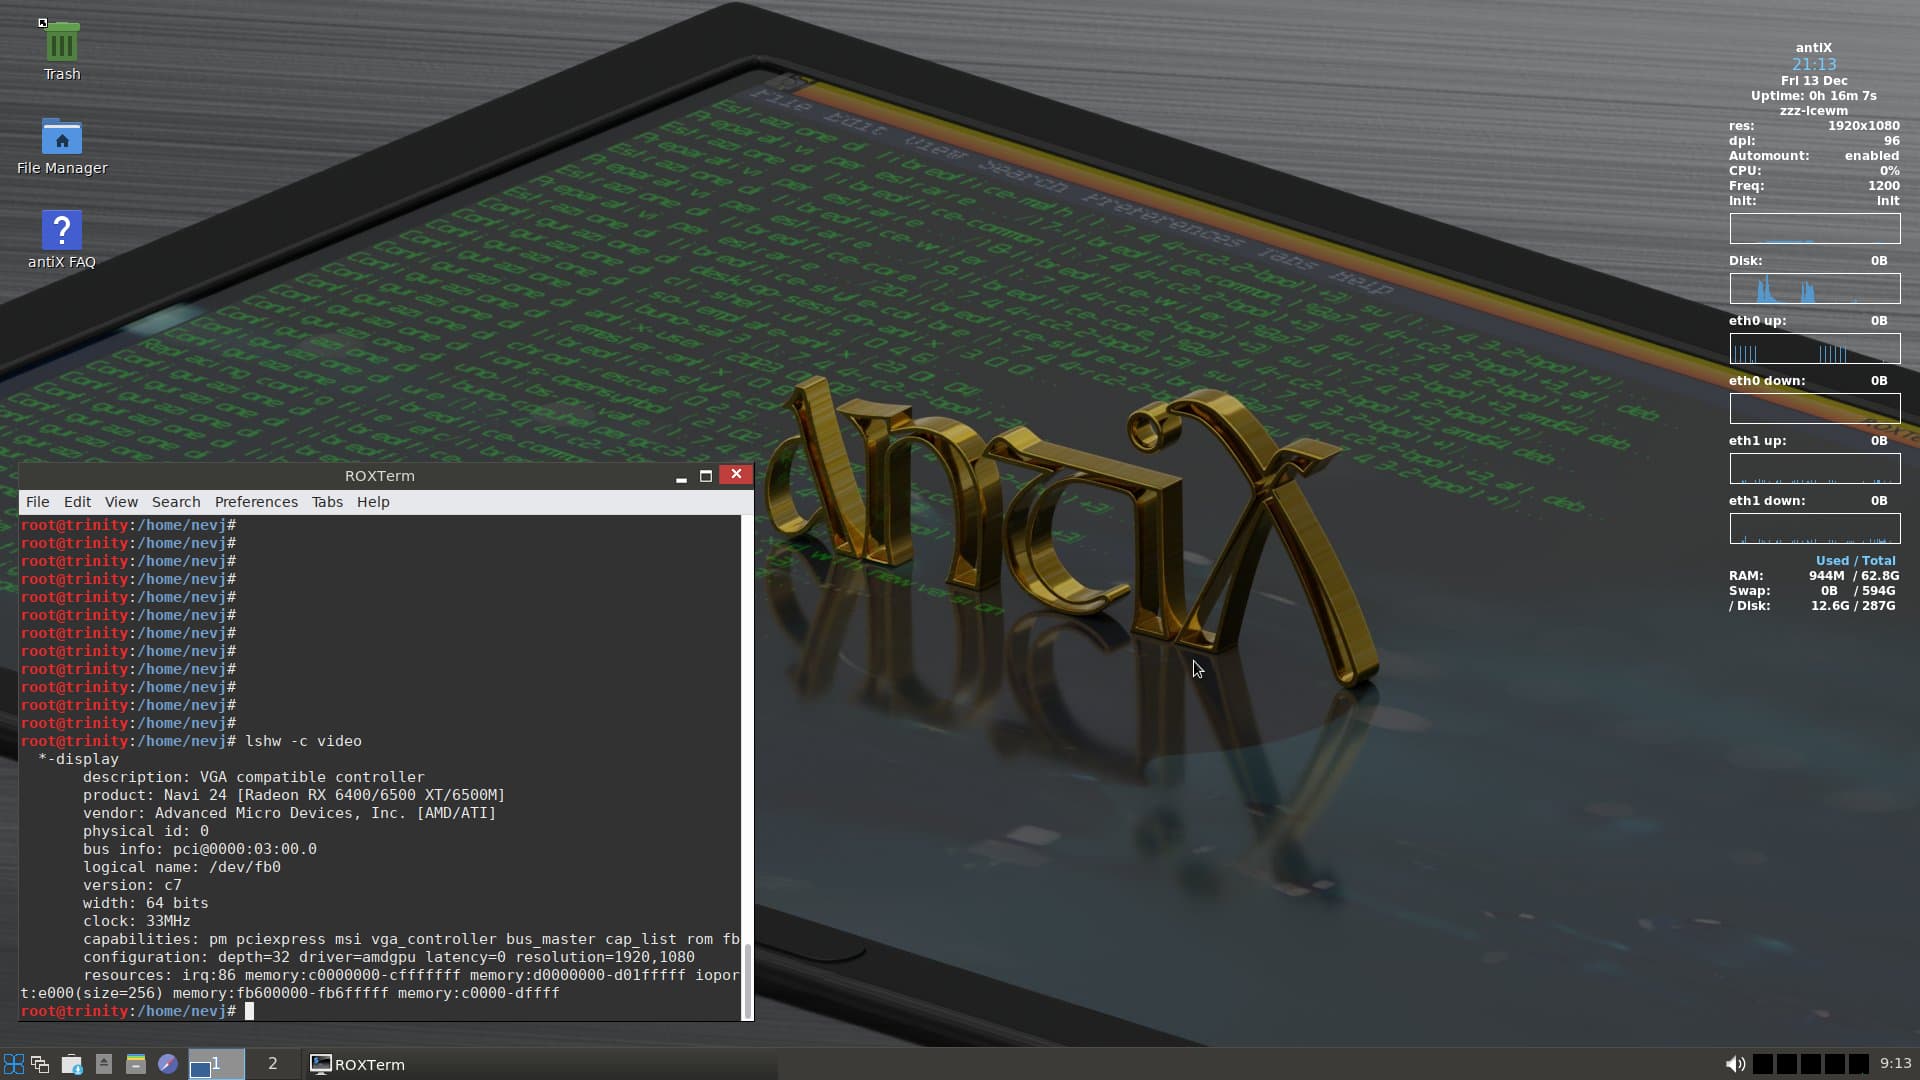1920x1080 pixels.
Task: Click the eject/unplug drive icon in taskbar
Action: coord(104,1064)
